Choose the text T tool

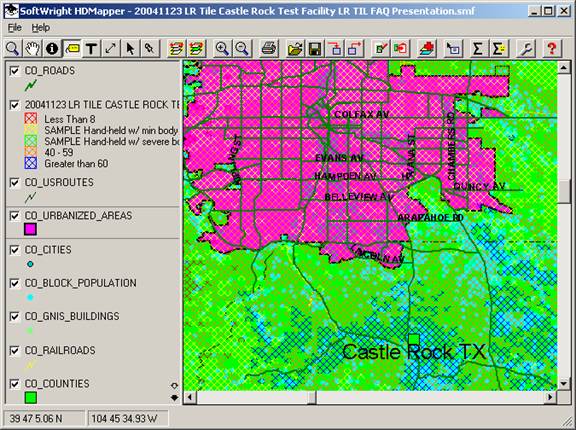point(91,48)
